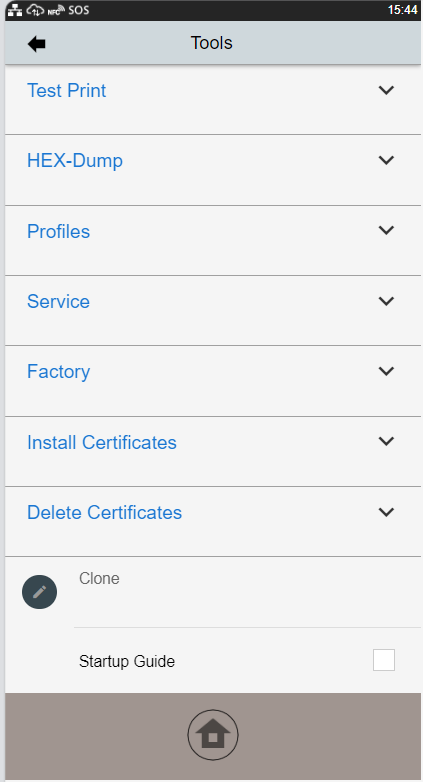The width and height of the screenshot is (423, 782).
Task: Click the cloud sync icon in status bar
Action: pos(35,9)
